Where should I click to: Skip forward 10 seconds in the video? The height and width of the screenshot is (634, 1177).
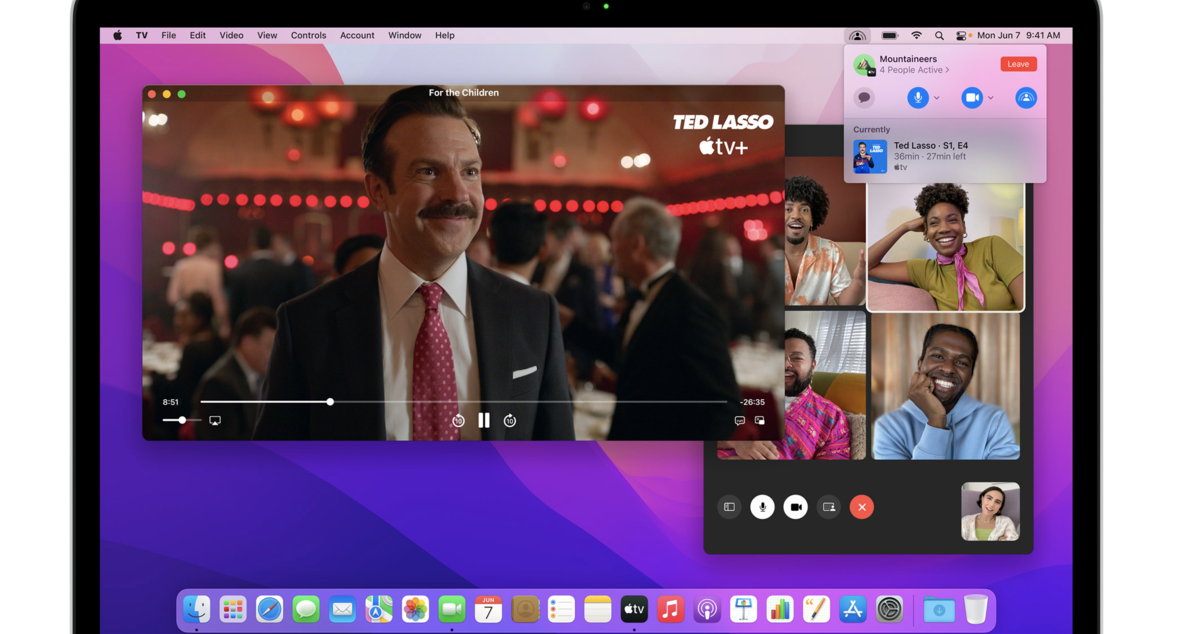point(510,421)
